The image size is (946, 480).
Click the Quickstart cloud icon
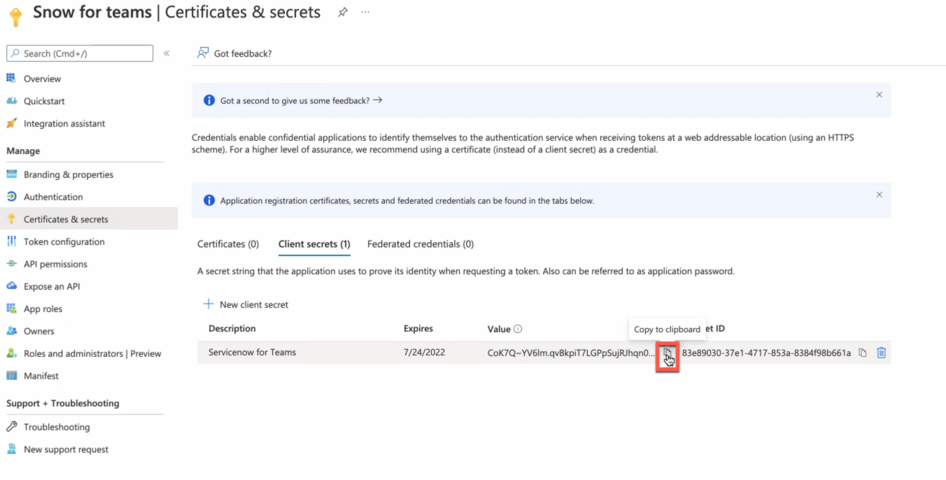(11, 101)
